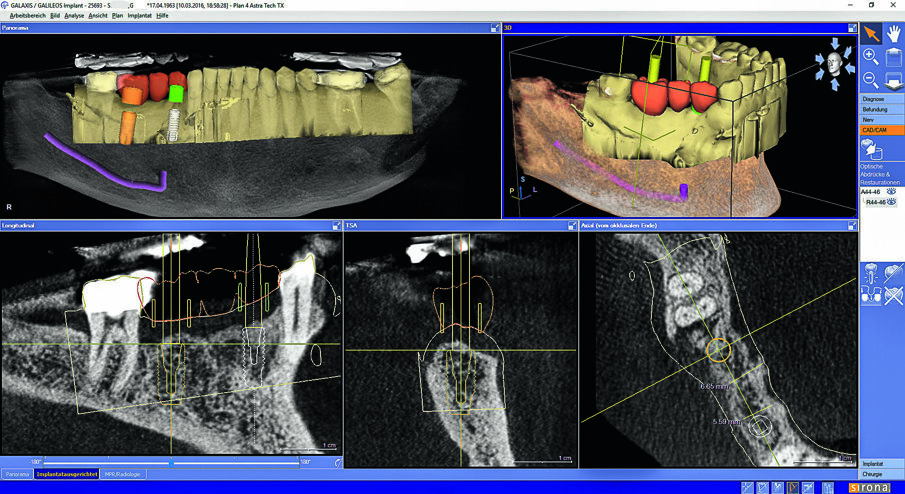This screenshot has width=905, height=494.
Task: Click the lower volume slice arrow icon
Action: (893, 81)
